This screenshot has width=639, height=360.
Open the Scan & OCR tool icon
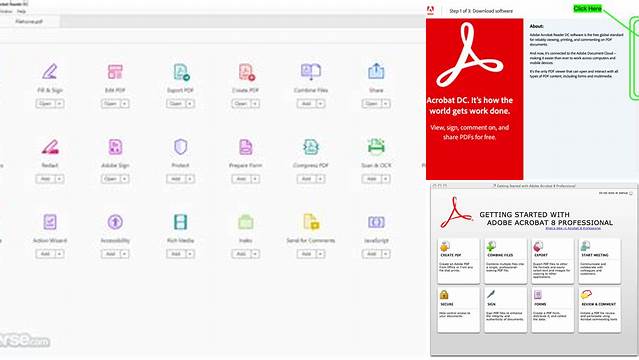coord(376,146)
